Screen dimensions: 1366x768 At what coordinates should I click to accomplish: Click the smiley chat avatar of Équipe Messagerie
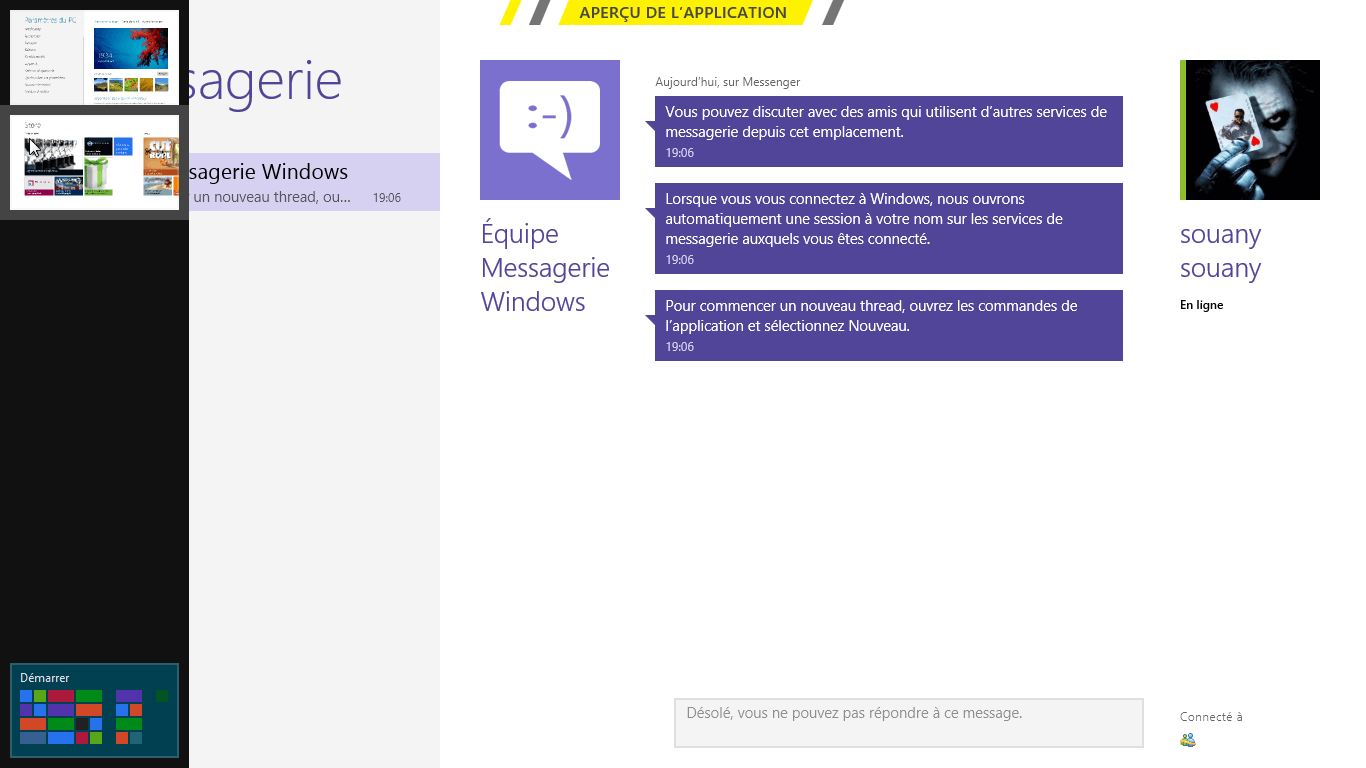550,130
